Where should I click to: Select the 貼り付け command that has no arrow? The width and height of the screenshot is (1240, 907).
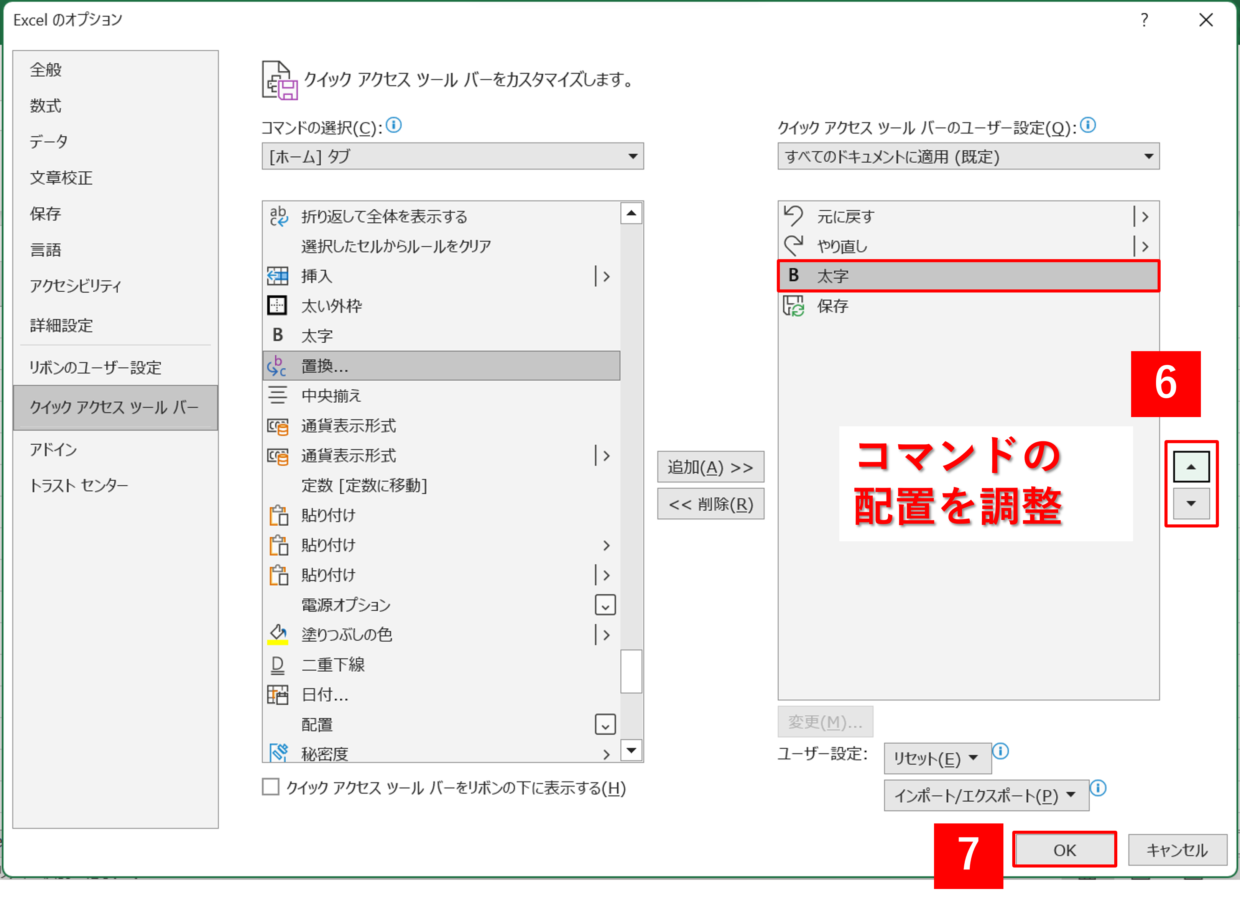coord(441,515)
